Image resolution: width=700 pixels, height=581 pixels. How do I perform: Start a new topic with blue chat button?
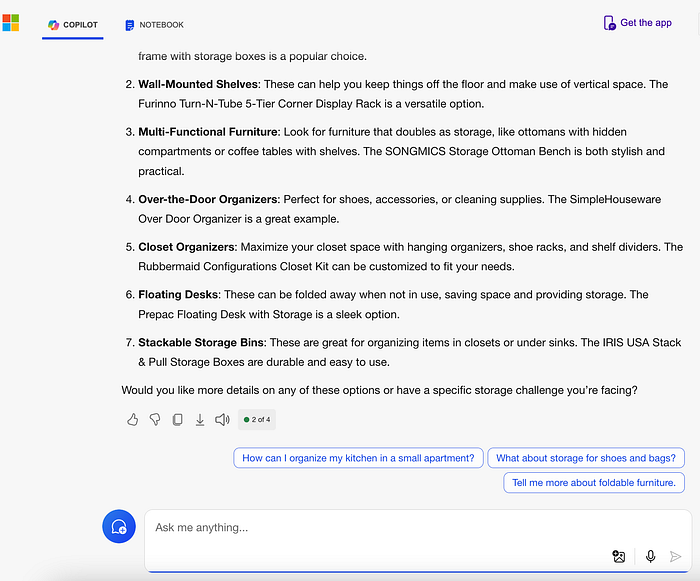(x=119, y=527)
